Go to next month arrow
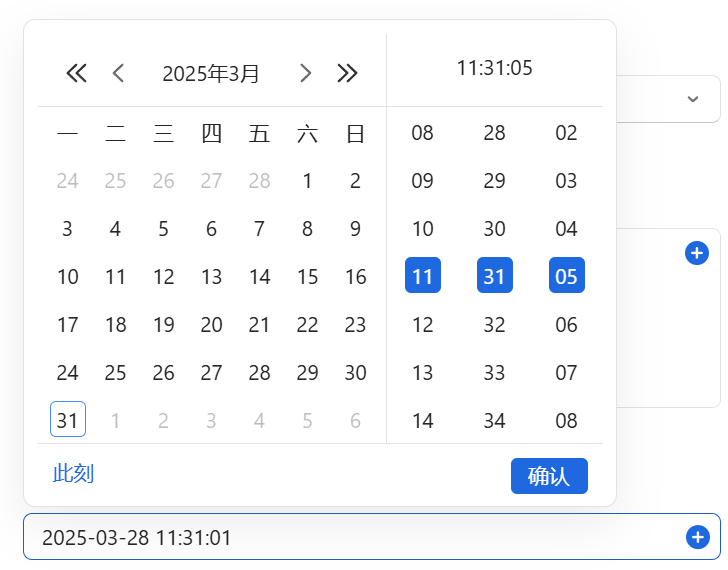This screenshot has height=570, width=728. (306, 73)
